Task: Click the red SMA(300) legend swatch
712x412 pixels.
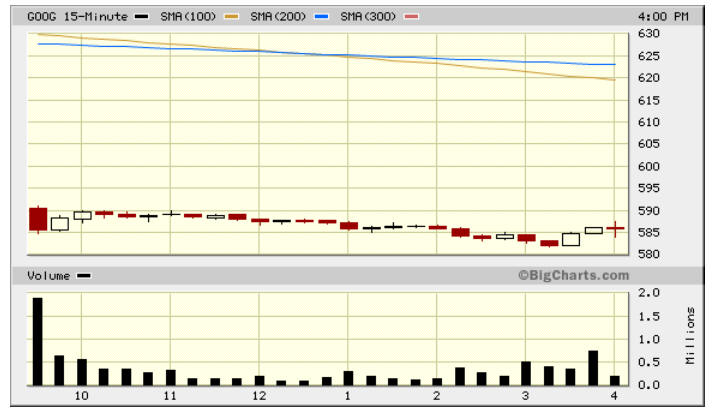Action: pyautogui.click(x=411, y=17)
